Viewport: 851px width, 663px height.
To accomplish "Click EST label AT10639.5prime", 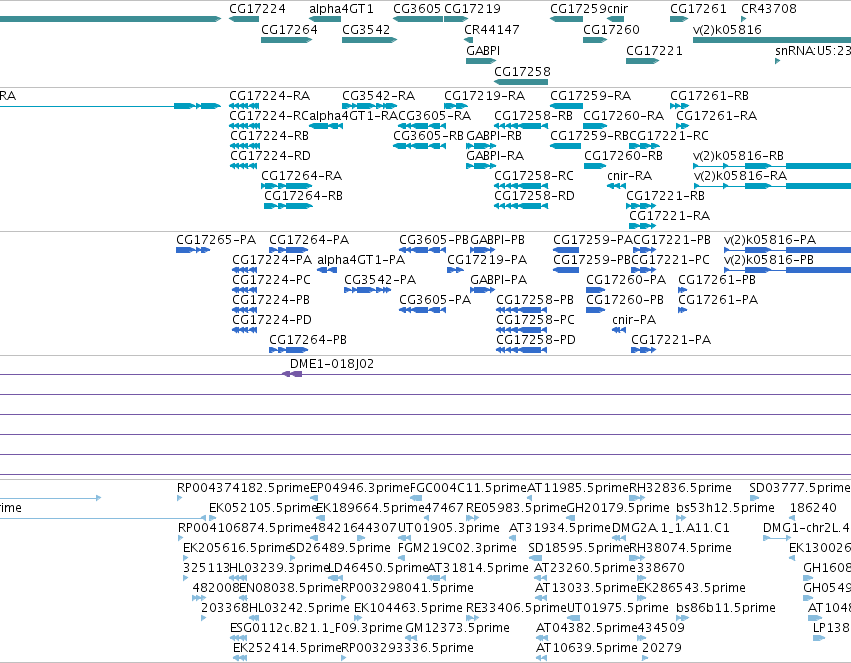I will [x=587, y=648].
